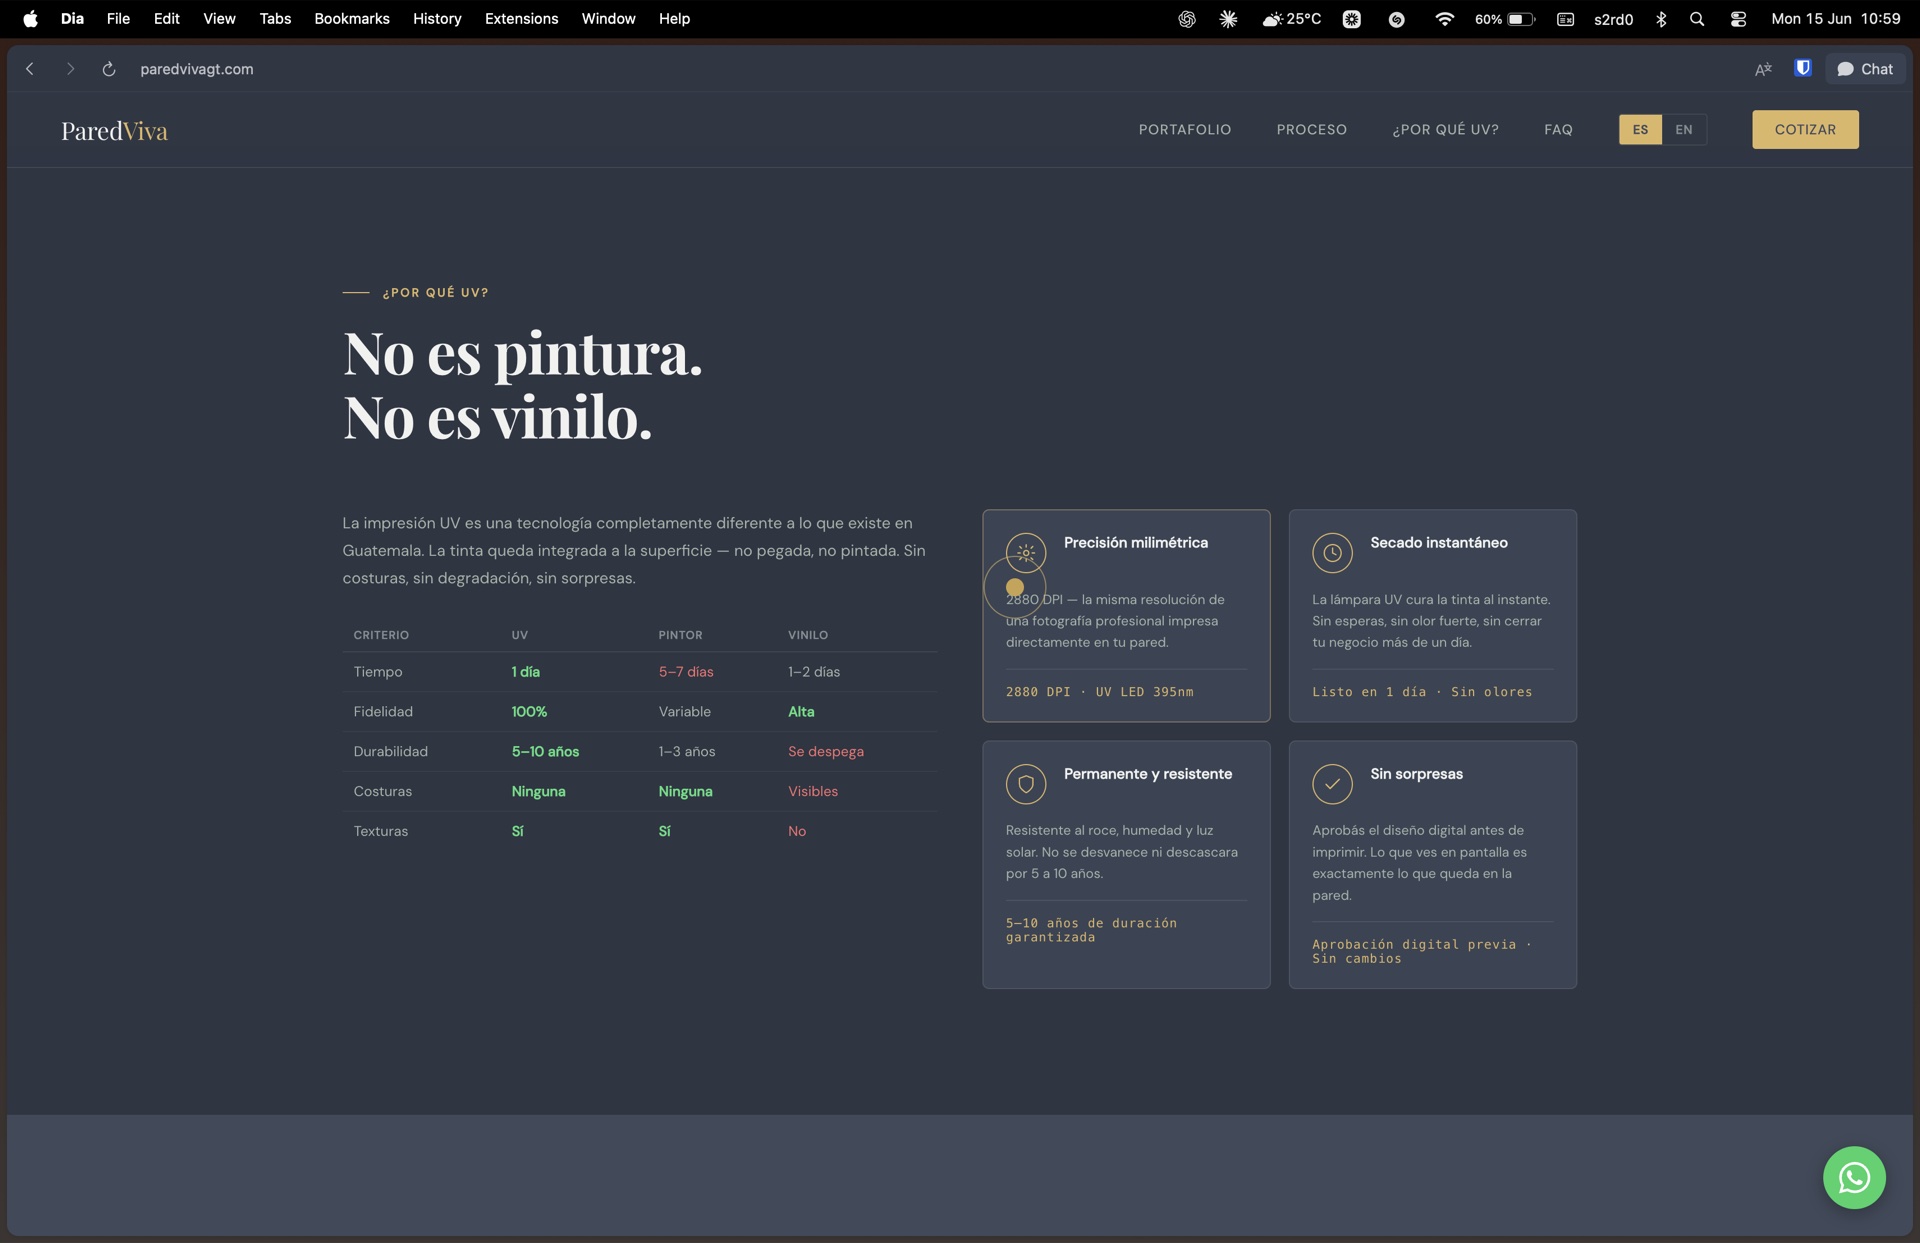Click the paredvivagt.com address bar
Viewport: 1920px width, 1243px height.
[197, 69]
